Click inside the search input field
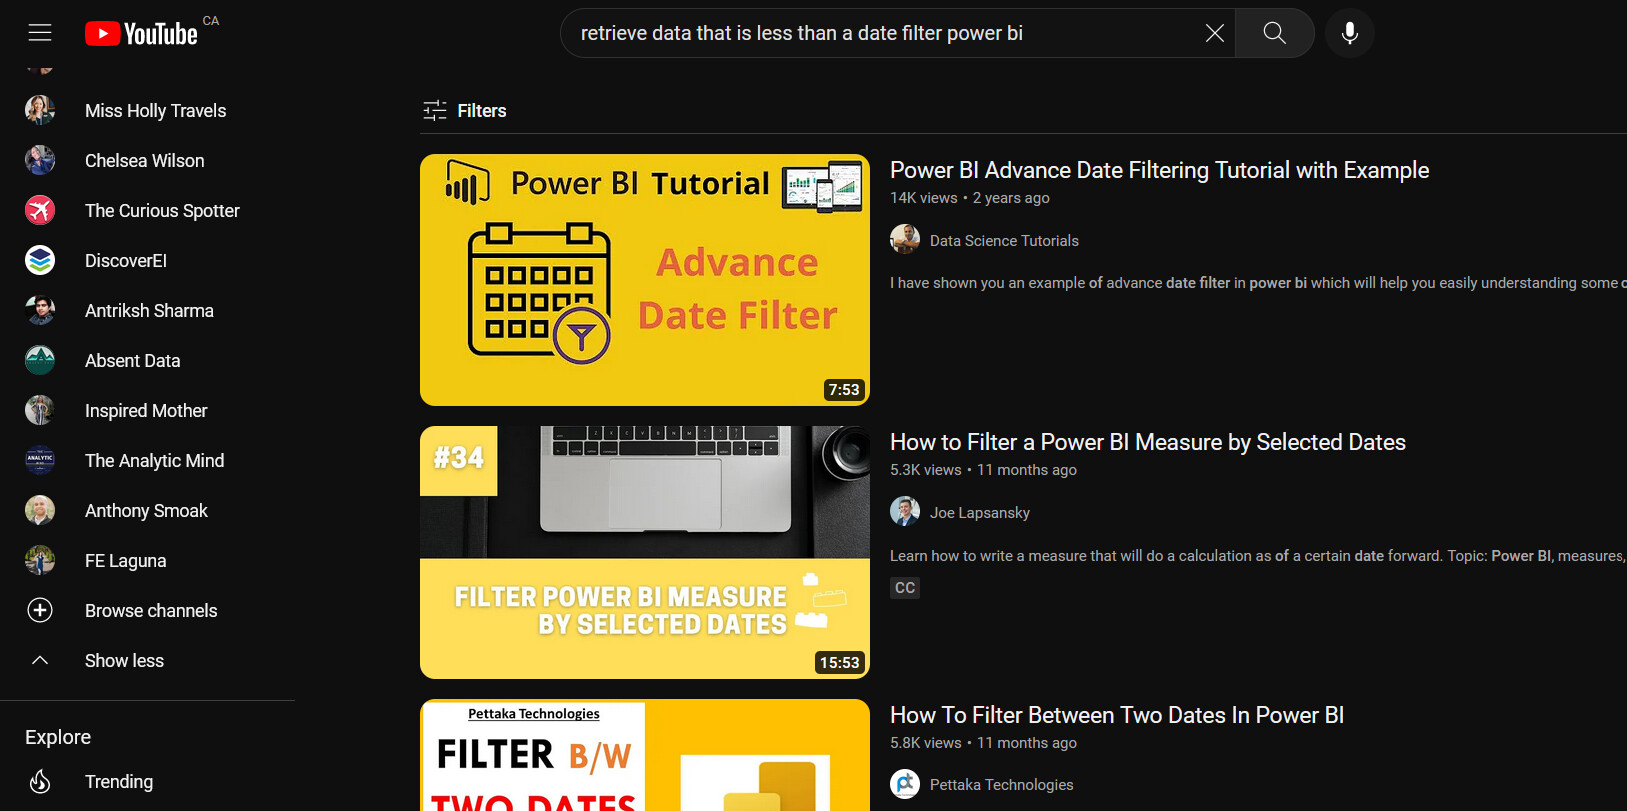 pos(880,33)
